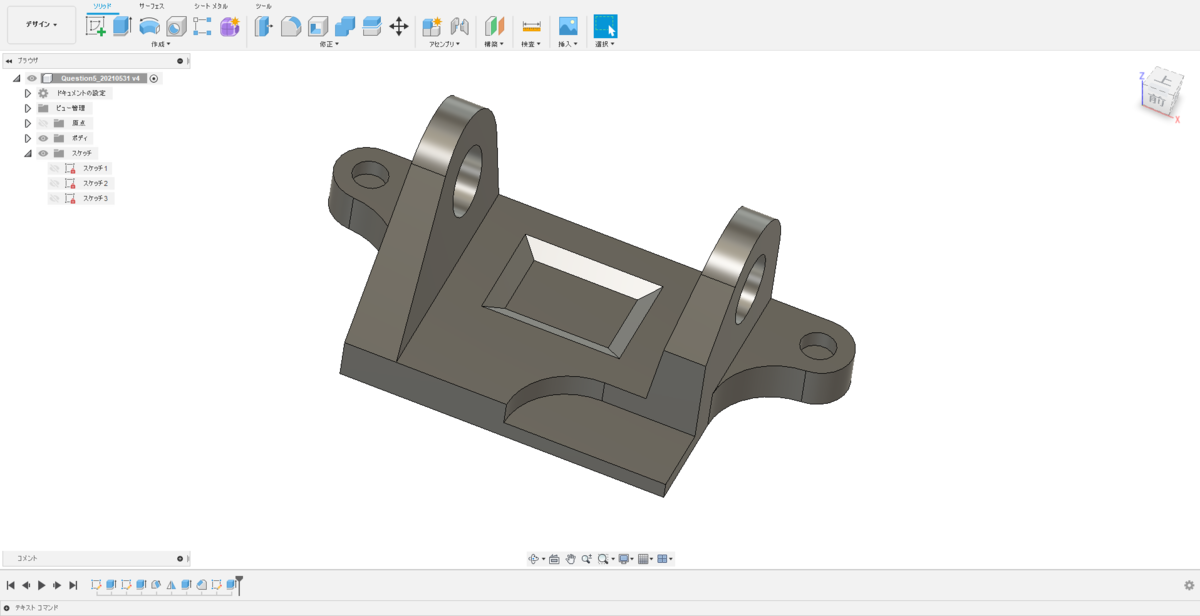Viewport: 1200px width, 616px height.
Task: Select the Hole tool icon
Action: coord(176,27)
